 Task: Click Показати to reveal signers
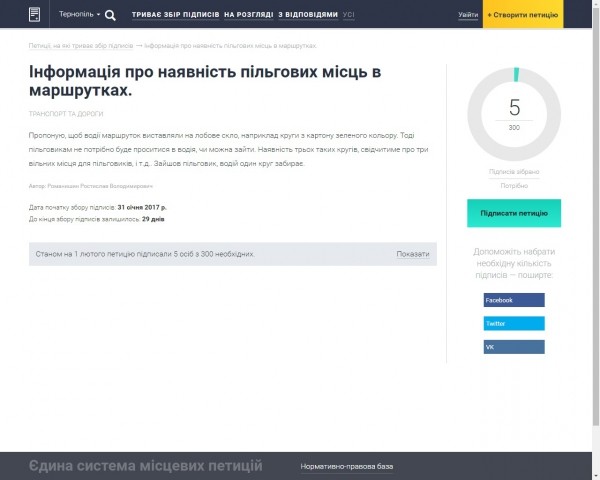tap(413, 254)
